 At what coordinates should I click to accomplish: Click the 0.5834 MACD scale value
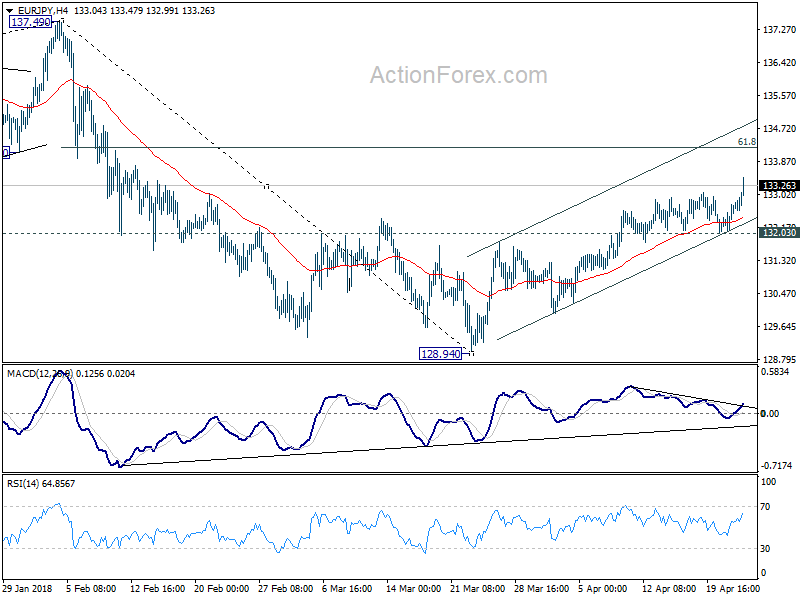(775, 372)
